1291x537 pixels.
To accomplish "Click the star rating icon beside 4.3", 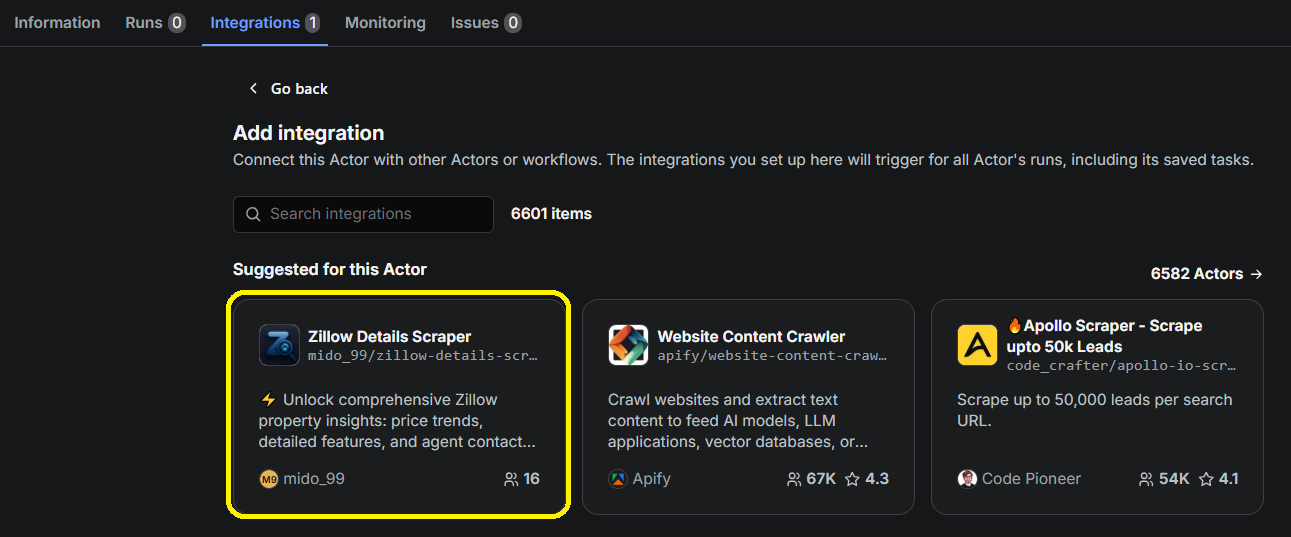I will point(852,479).
